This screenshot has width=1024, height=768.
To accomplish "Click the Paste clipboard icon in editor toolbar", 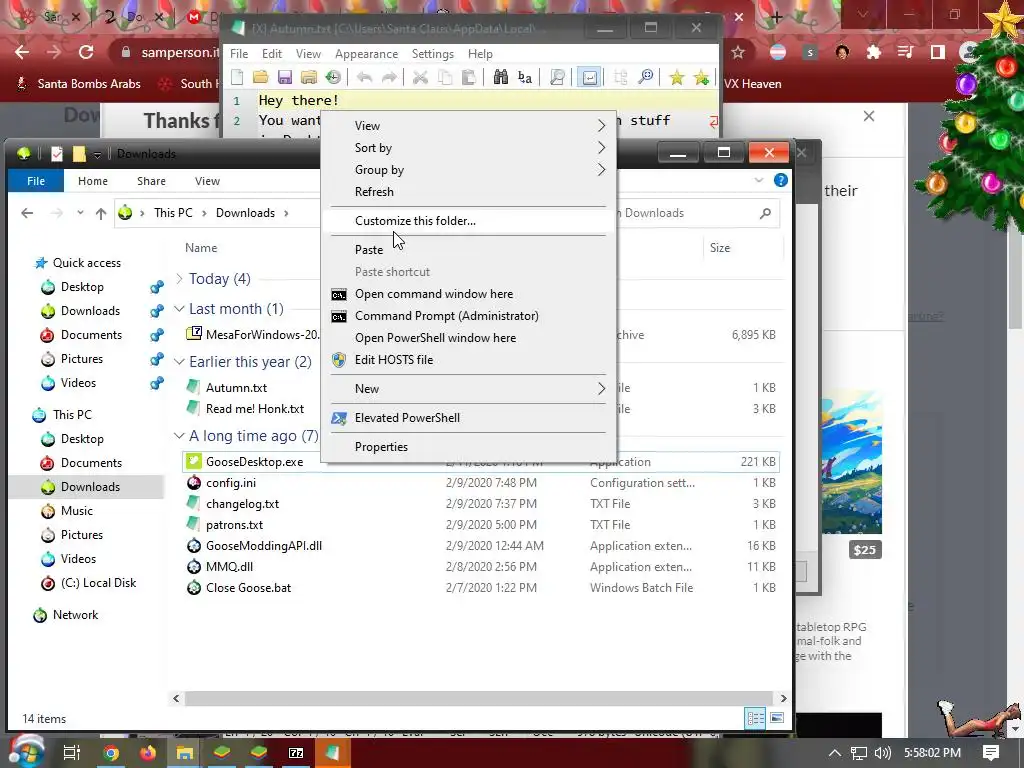I will (x=468, y=78).
